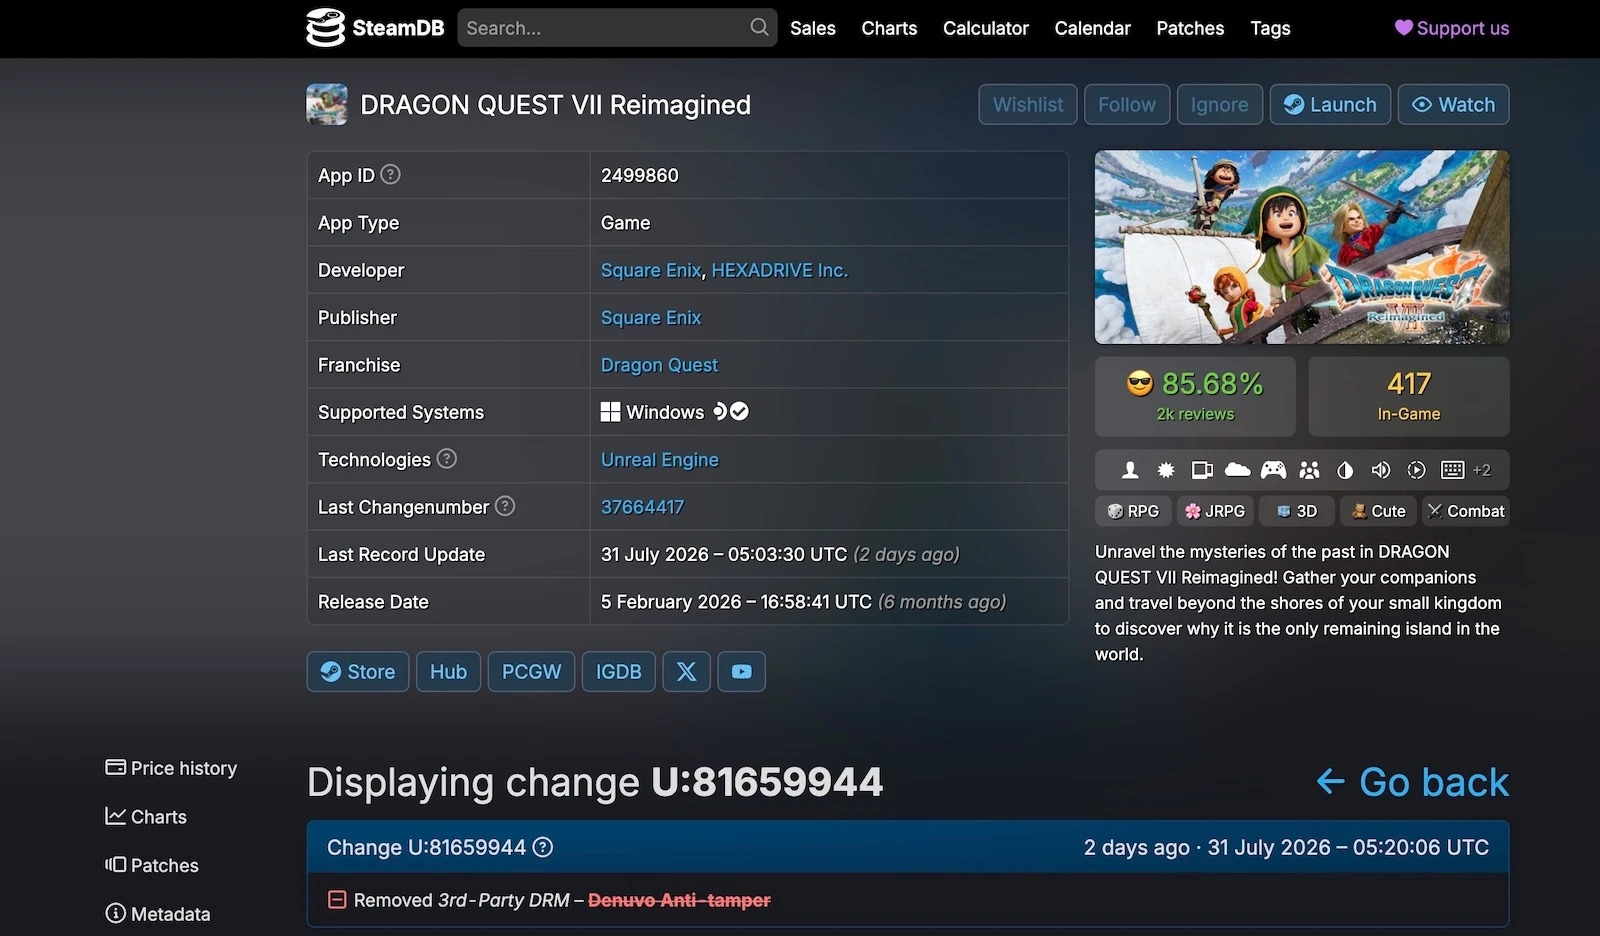
Task: Click the Steam Cloud feature icon
Action: click(1238, 470)
